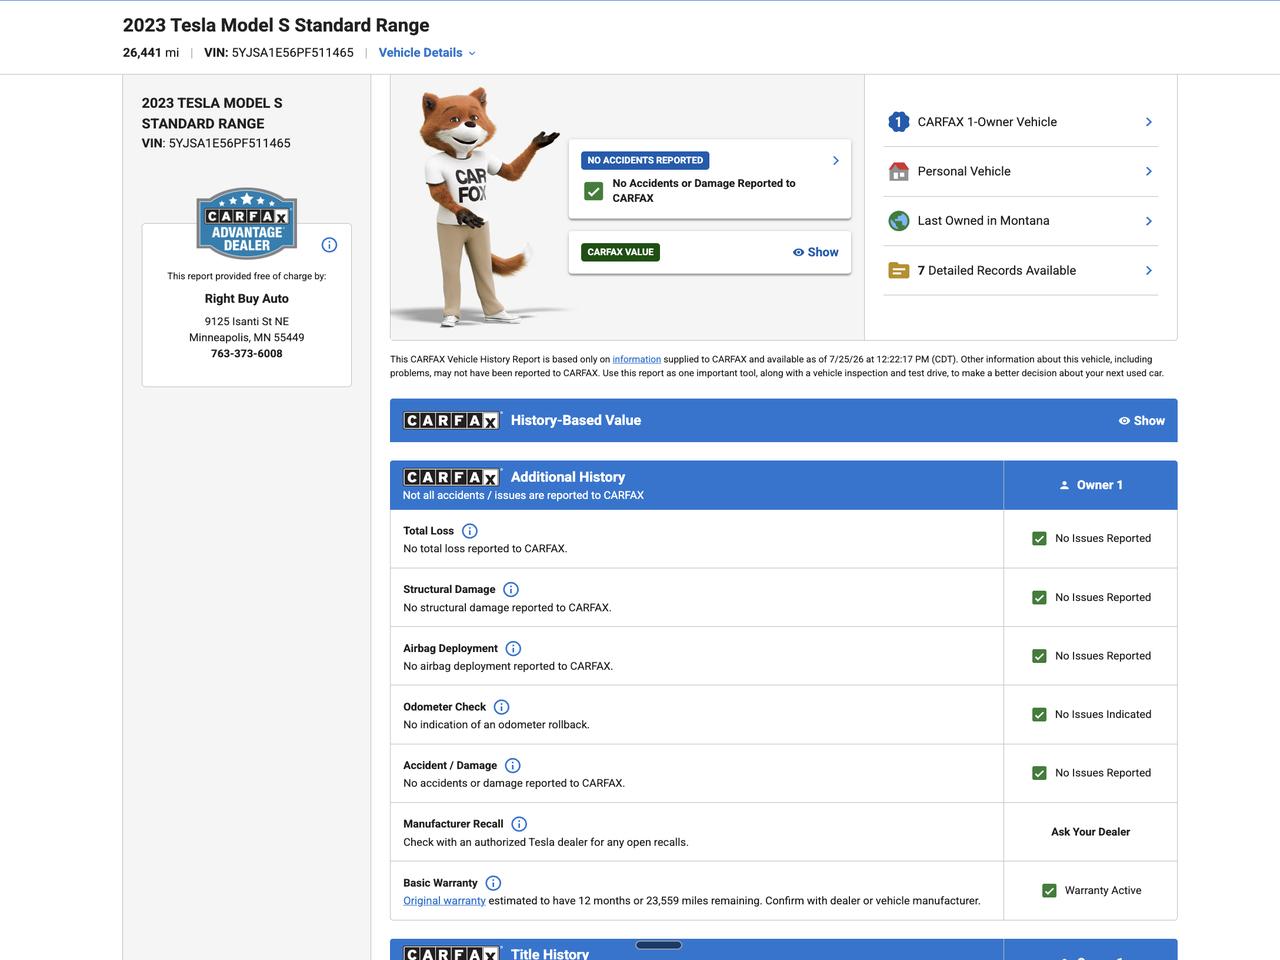Click the info icon beside Structural Damage
The height and width of the screenshot is (960, 1280).
[511, 590]
